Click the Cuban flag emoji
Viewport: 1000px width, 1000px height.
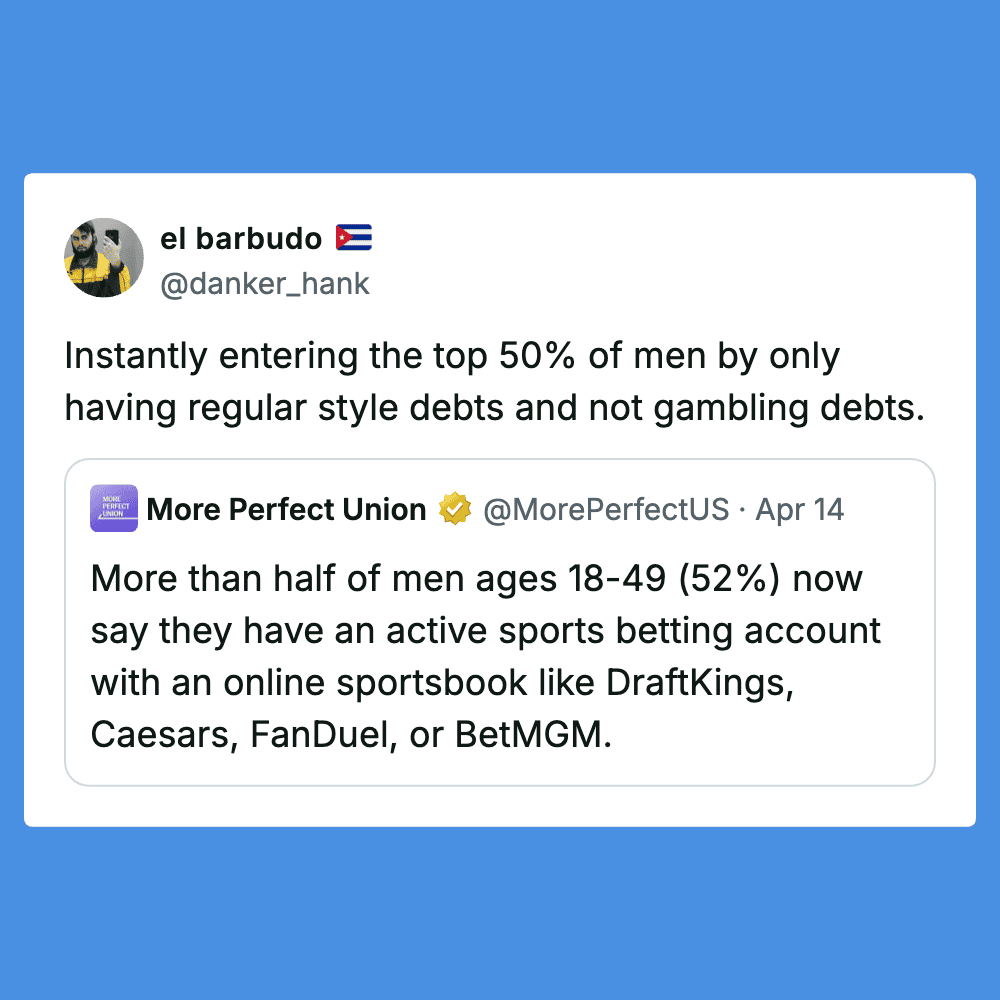(354, 238)
